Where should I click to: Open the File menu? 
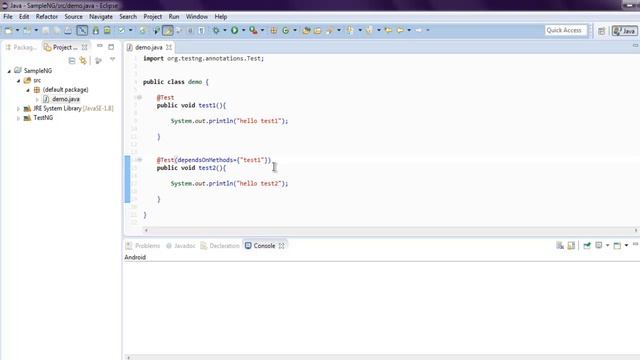(8, 17)
